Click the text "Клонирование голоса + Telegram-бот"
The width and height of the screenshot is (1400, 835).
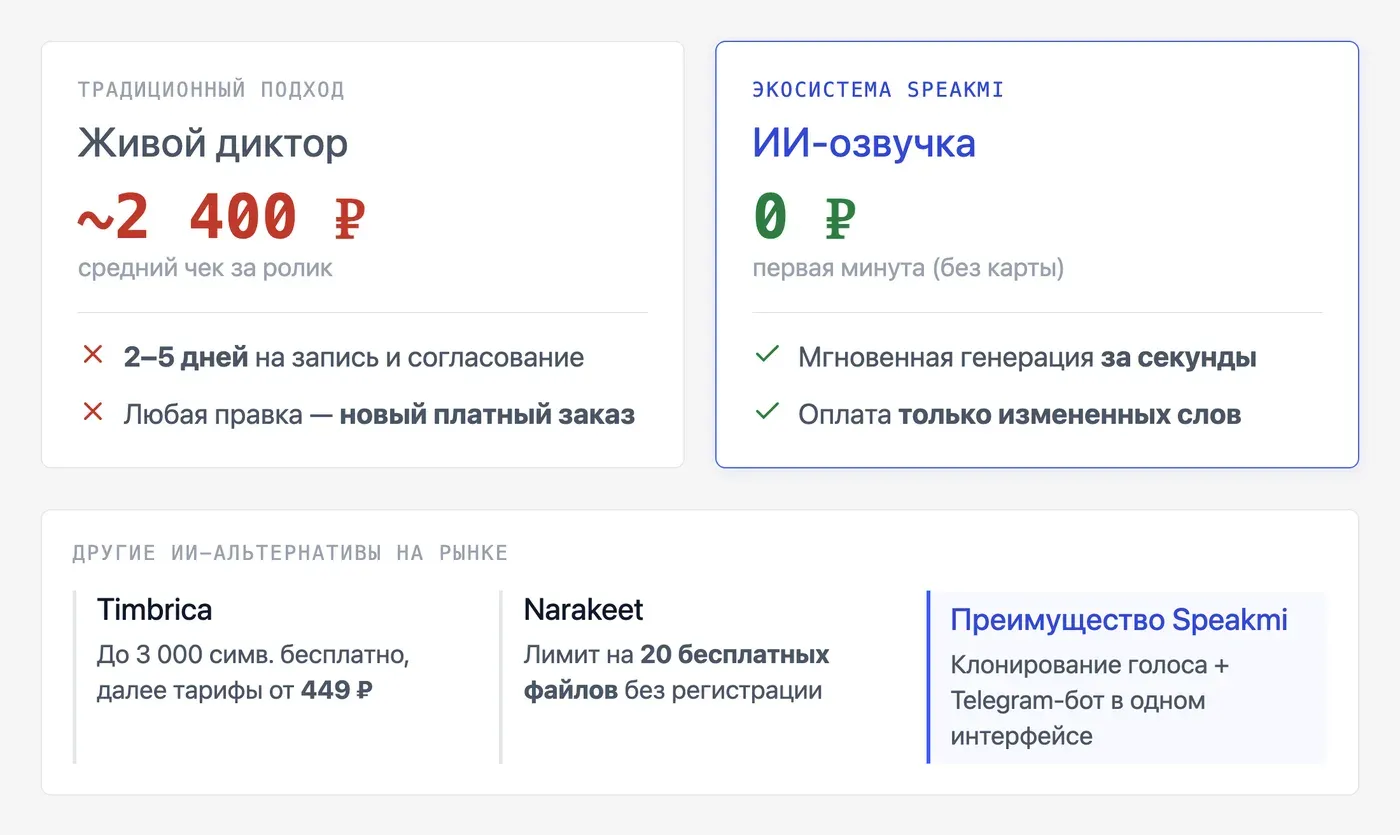click(x=1090, y=700)
